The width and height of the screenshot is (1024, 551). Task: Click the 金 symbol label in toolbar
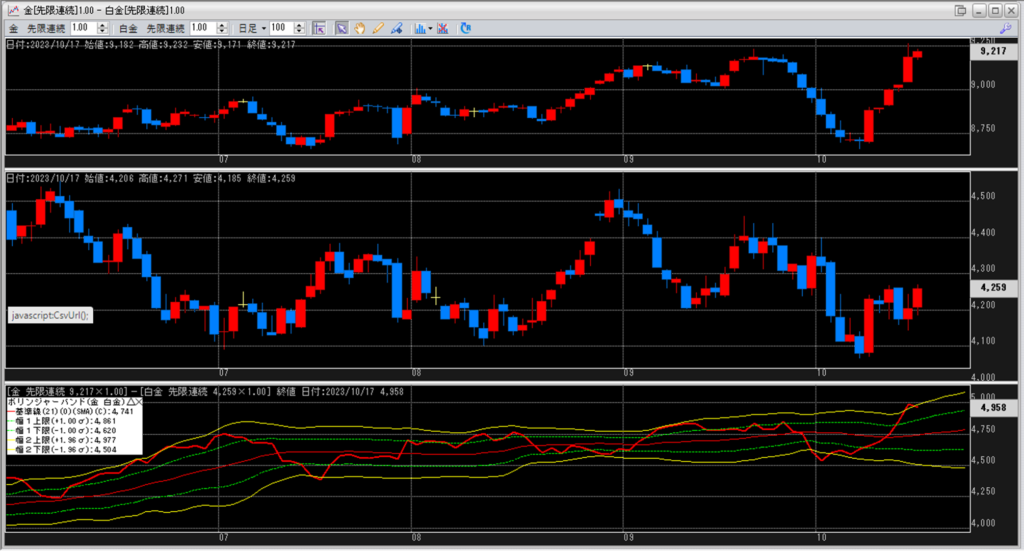pyautogui.click(x=13, y=28)
